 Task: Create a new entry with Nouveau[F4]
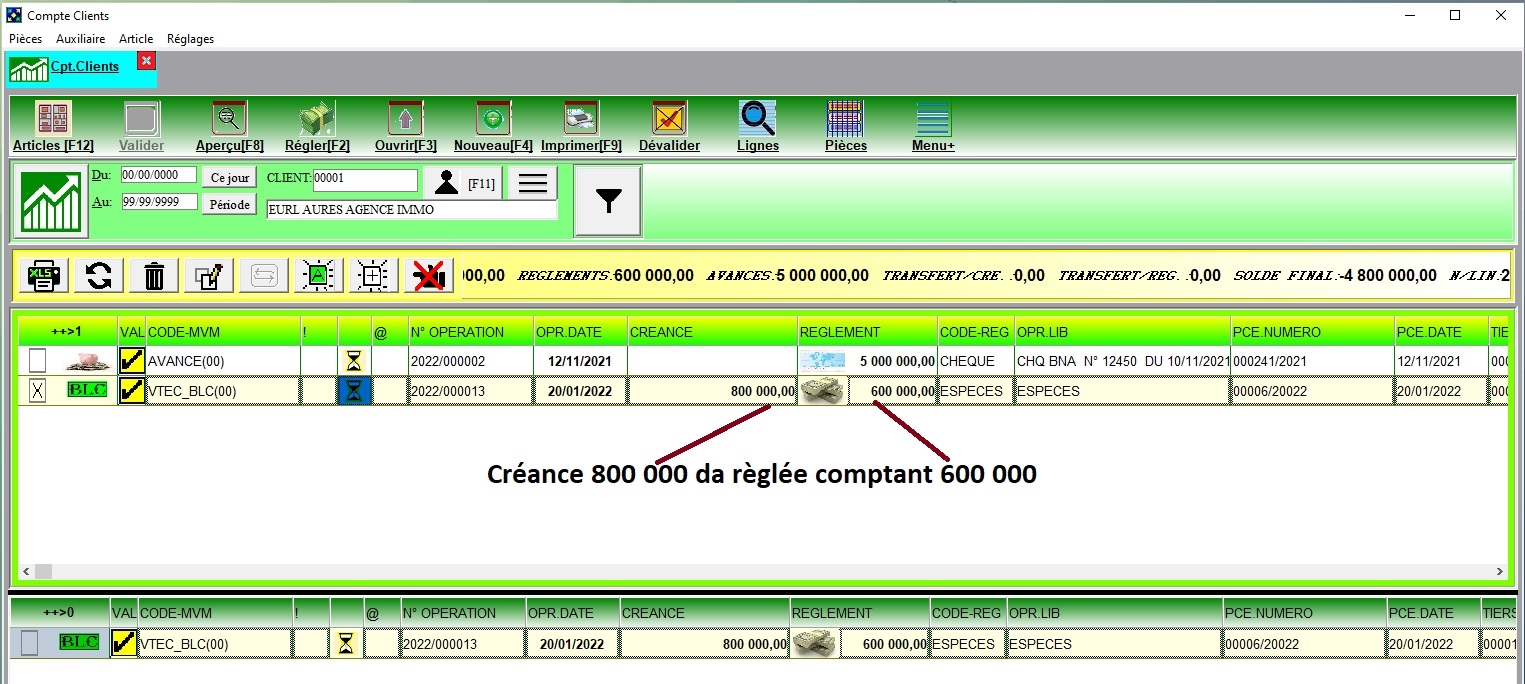coord(491,120)
